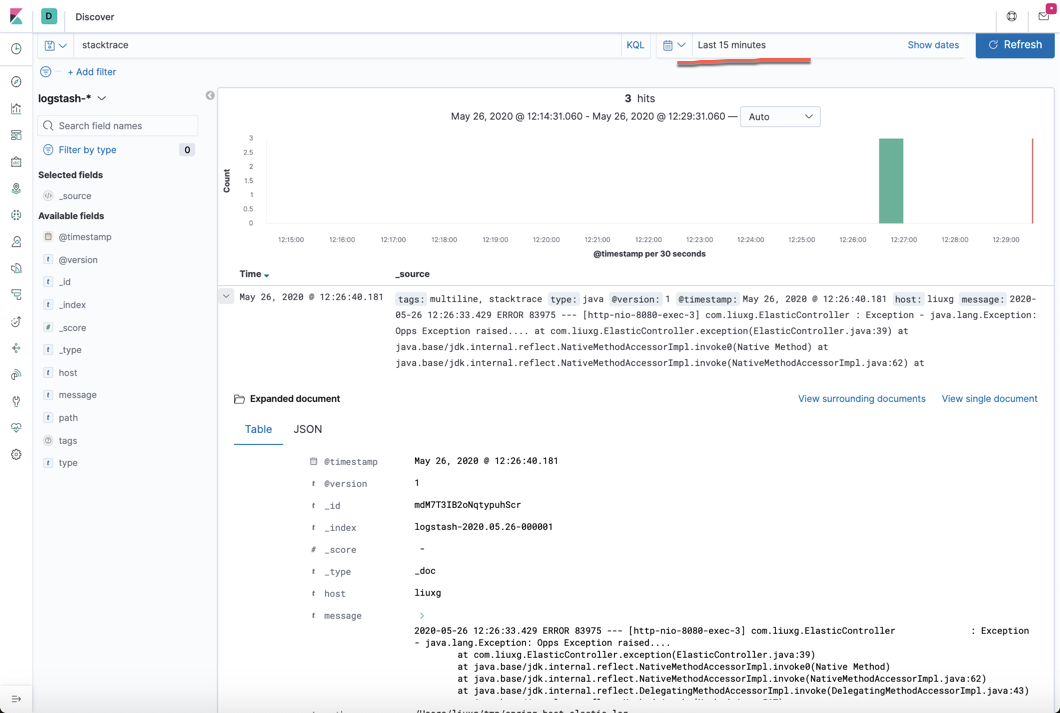Click View surrounding documents link
The width and height of the screenshot is (1060, 713).
(861, 398)
